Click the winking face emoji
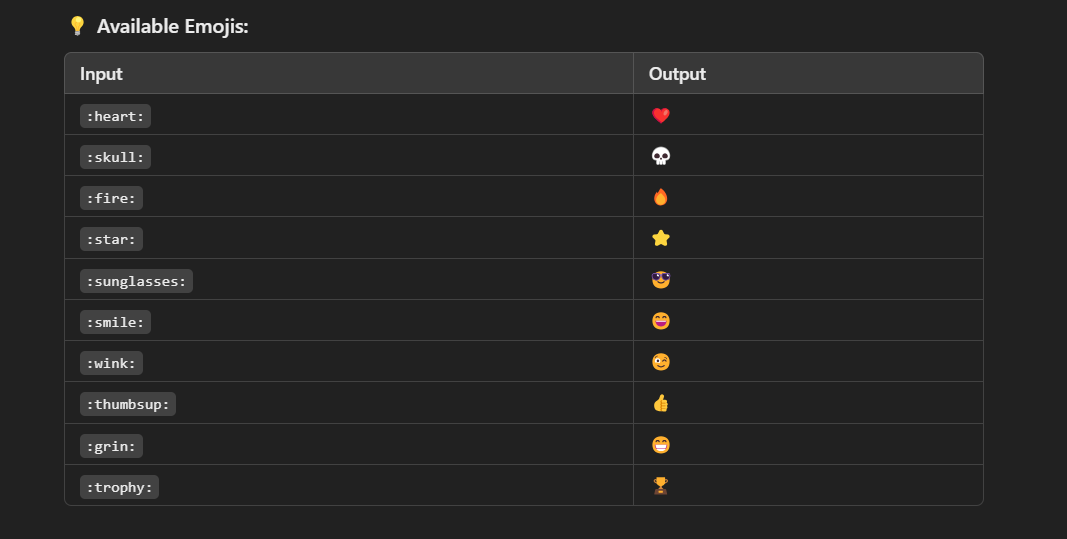The width and height of the screenshot is (1067, 539). (x=661, y=362)
